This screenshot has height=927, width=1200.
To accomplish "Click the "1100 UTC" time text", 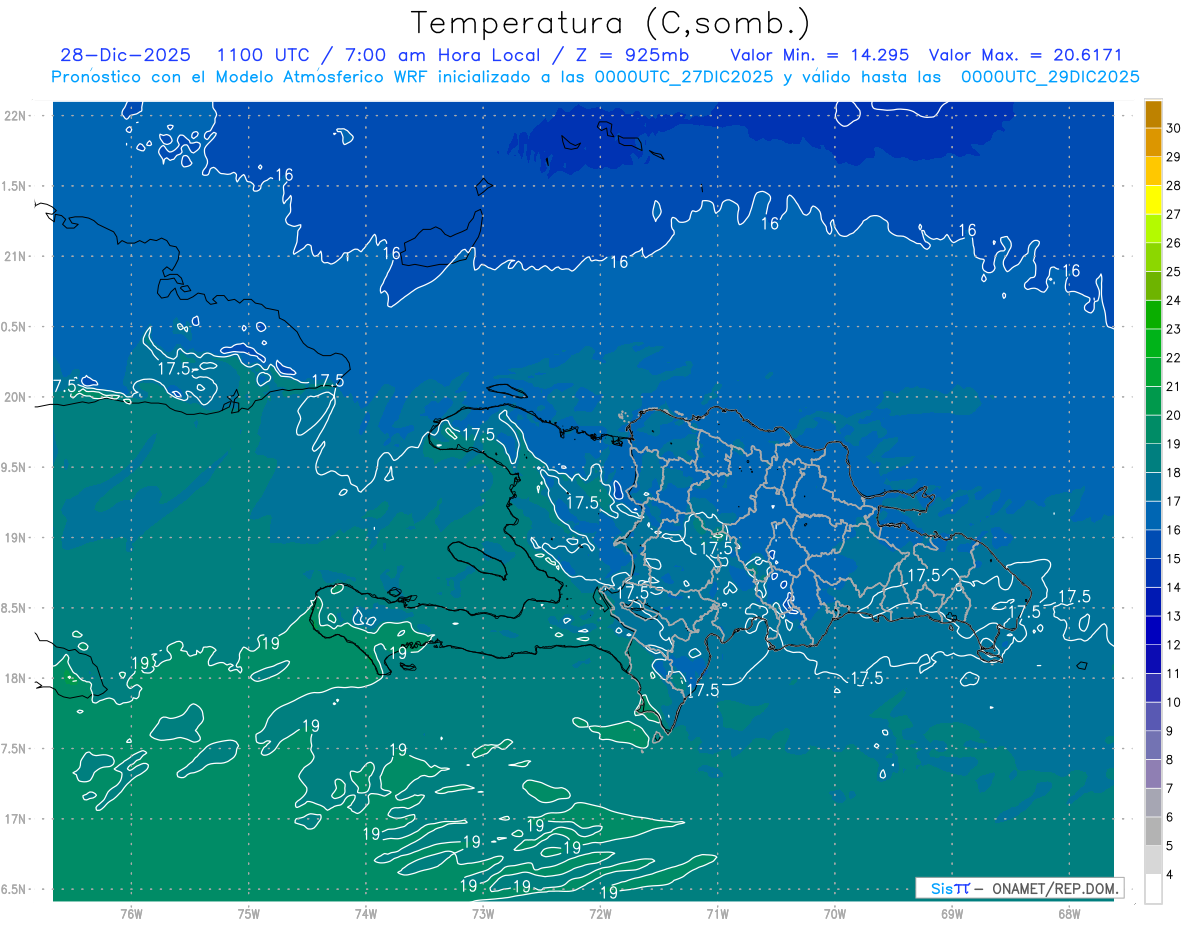I will pyautogui.click(x=262, y=55).
